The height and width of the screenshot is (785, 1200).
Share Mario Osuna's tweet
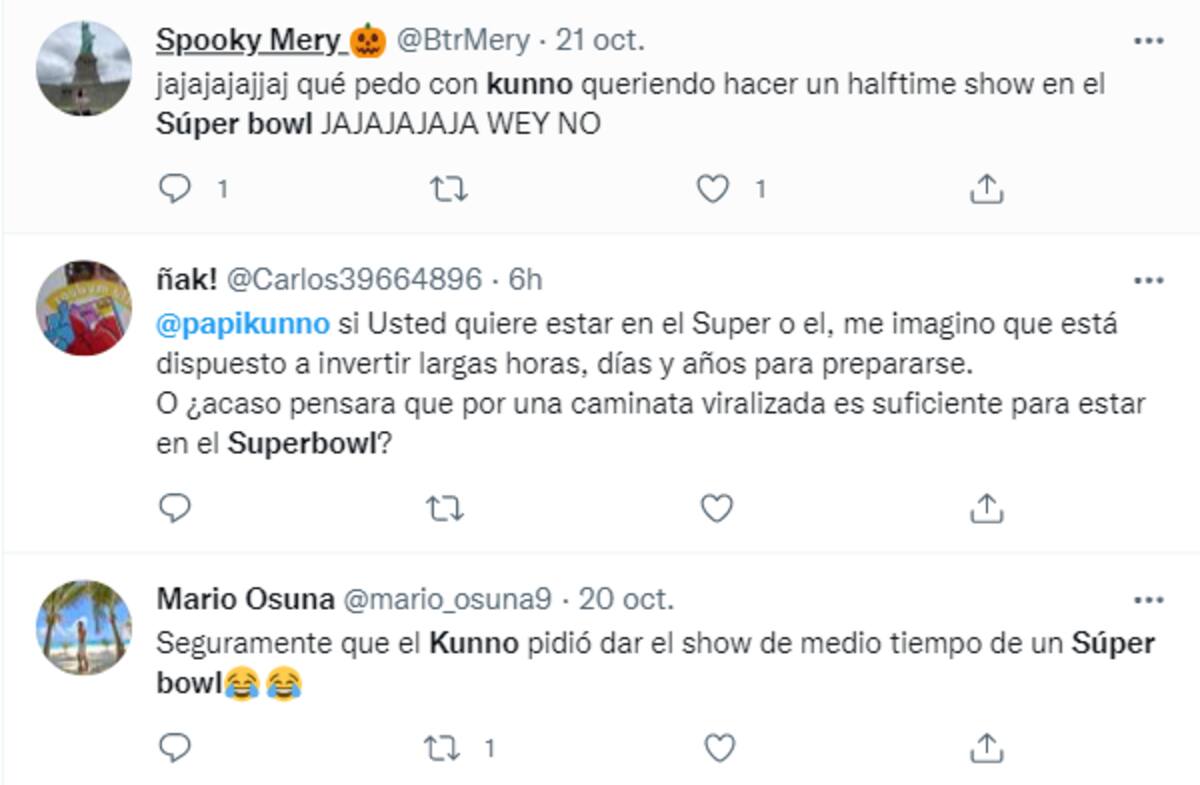(986, 746)
